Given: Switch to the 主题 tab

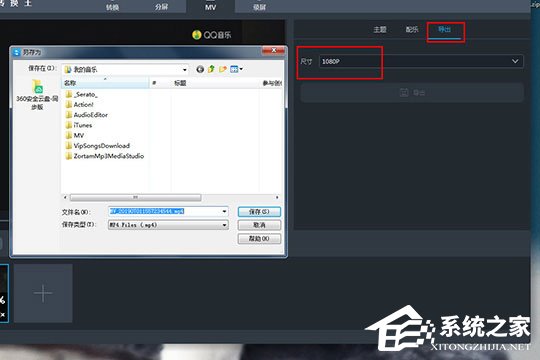Looking at the screenshot, I should coord(380,30).
